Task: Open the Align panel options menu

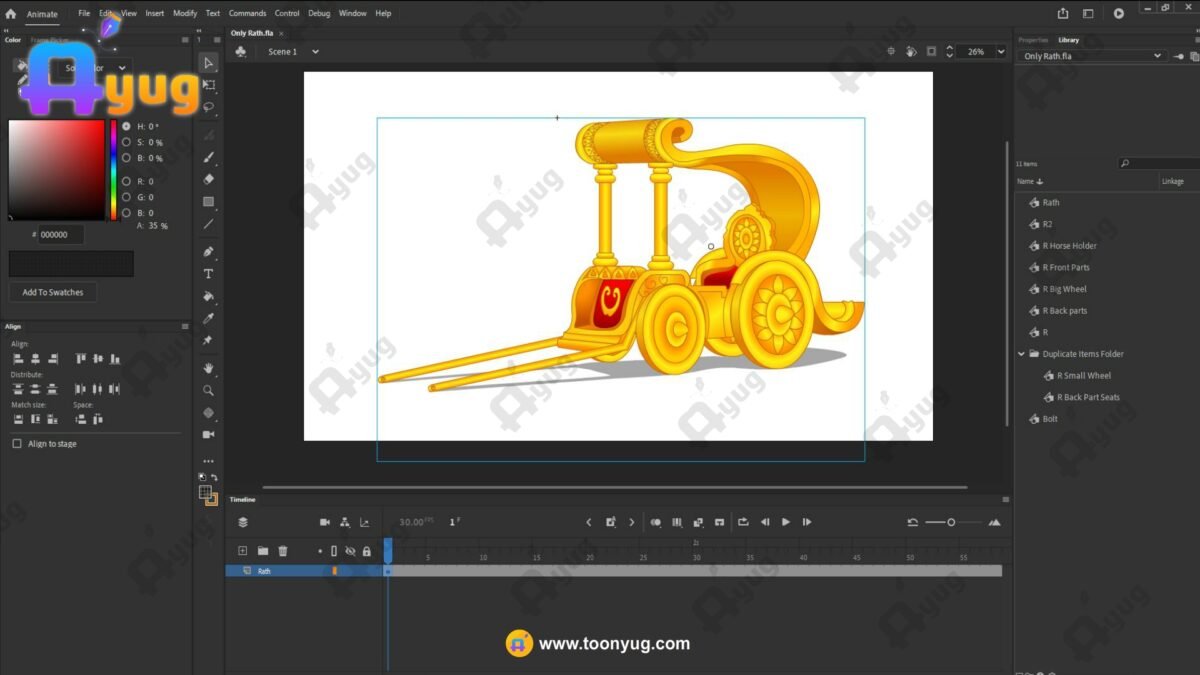Action: 185,326
